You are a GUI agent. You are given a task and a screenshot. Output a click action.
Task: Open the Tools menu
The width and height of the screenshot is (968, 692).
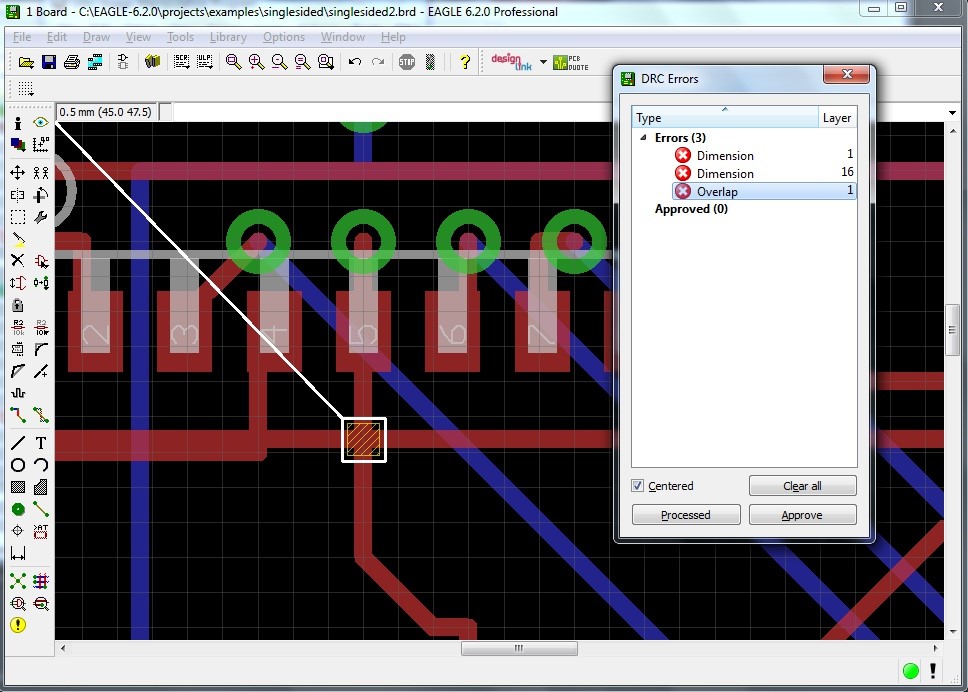180,37
